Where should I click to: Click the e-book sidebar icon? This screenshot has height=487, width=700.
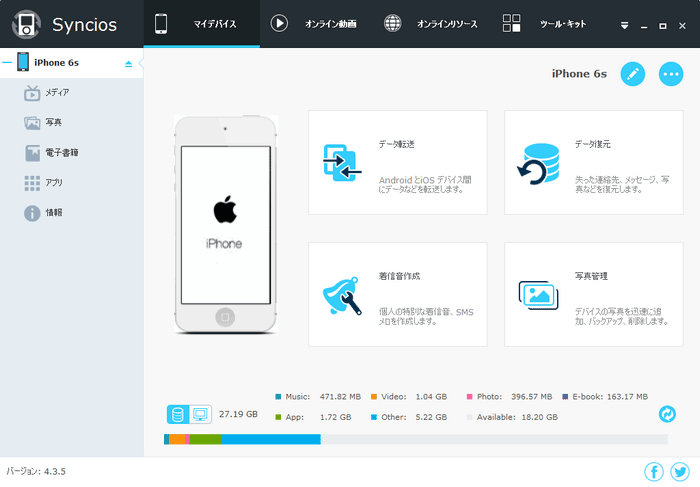pyautogui.click(x=32, y=153)
